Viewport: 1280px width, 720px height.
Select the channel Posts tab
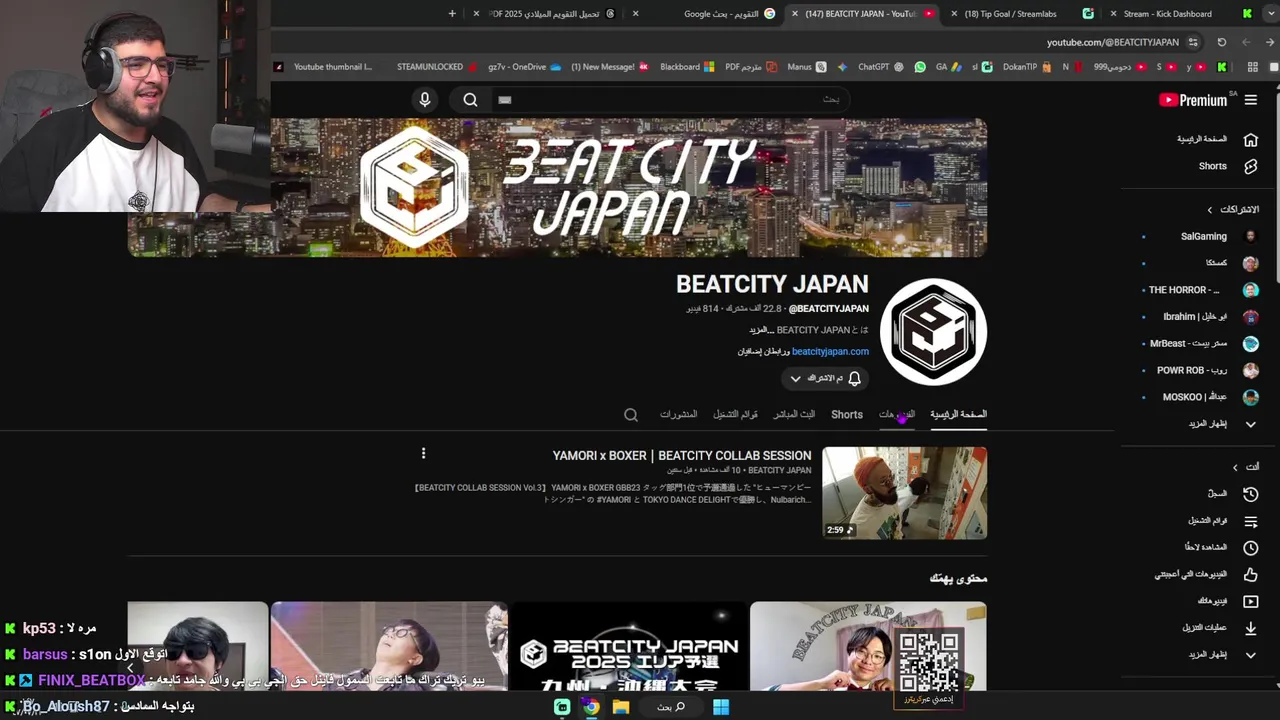[x=678, y=415]
